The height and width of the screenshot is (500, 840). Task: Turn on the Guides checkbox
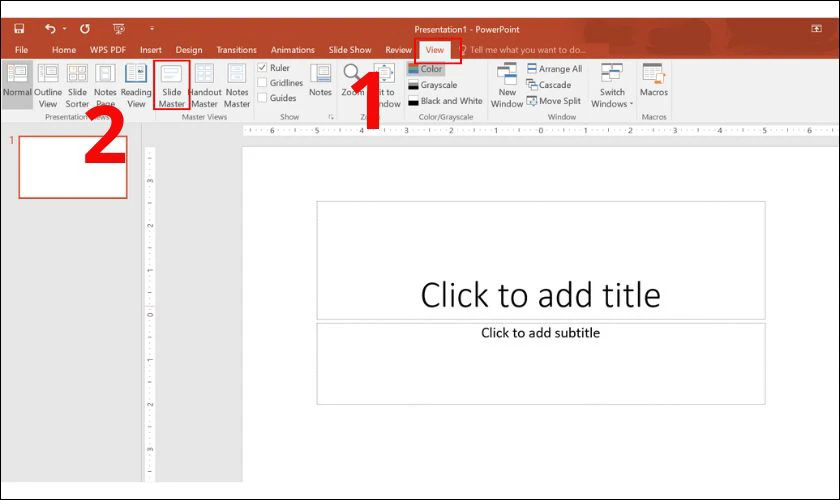262,98
